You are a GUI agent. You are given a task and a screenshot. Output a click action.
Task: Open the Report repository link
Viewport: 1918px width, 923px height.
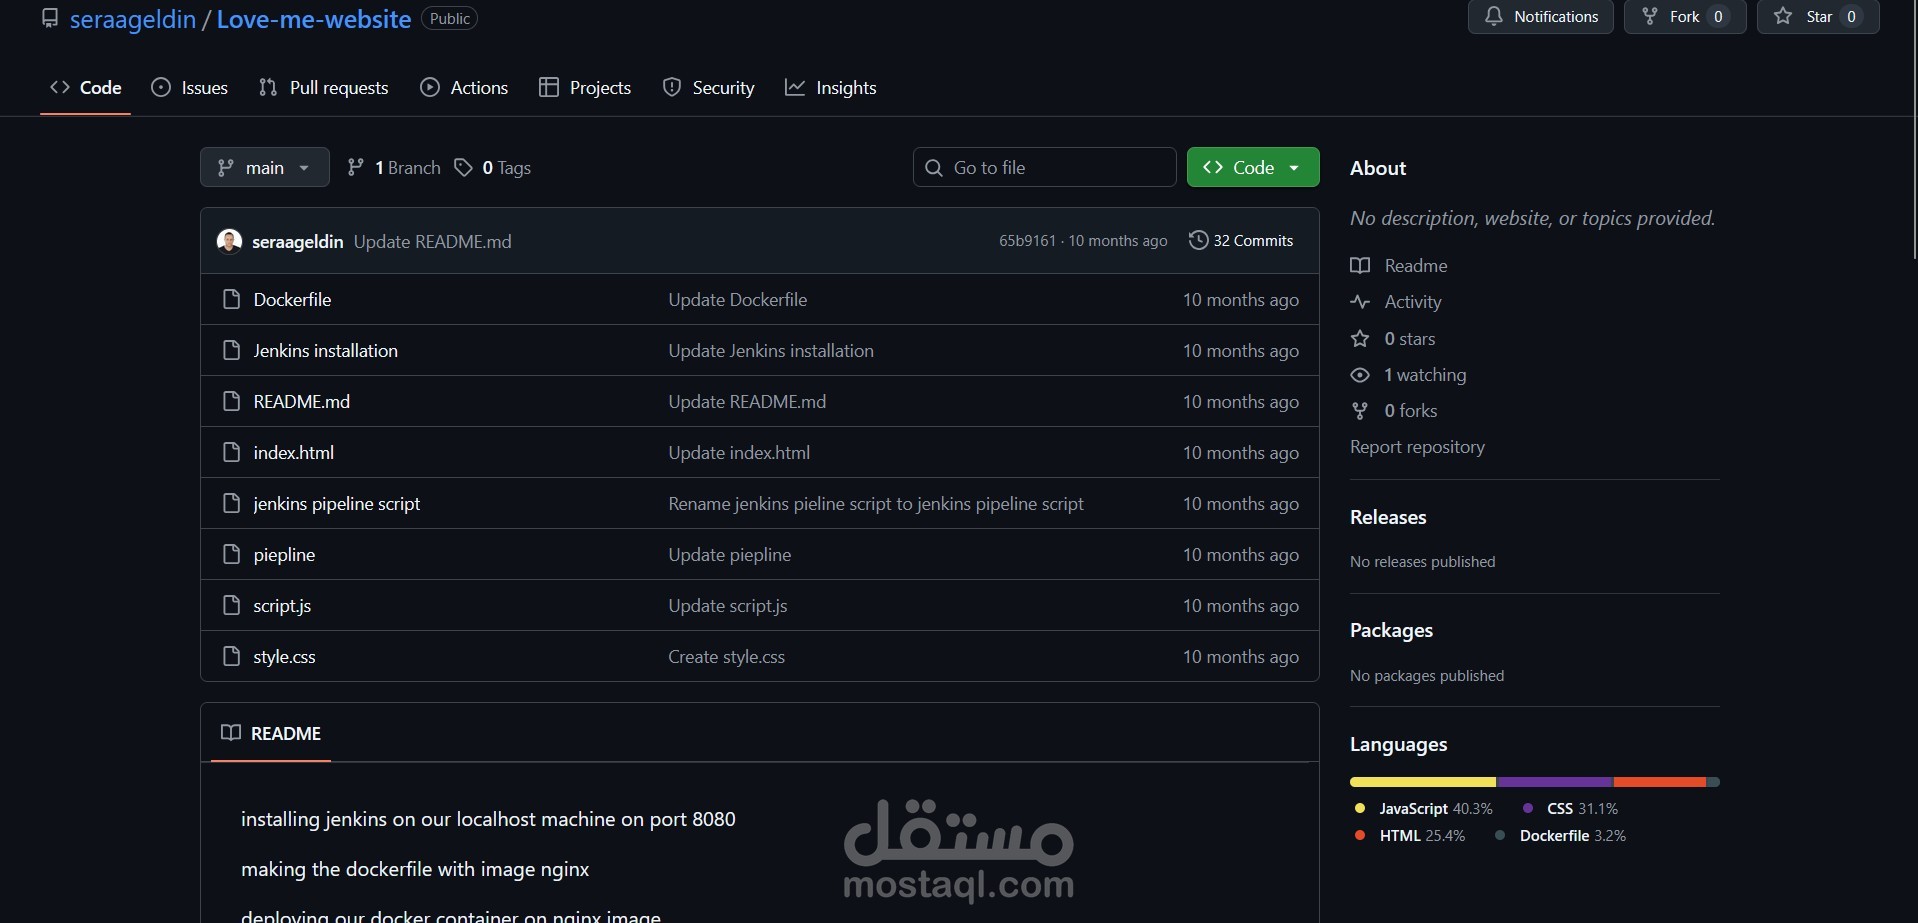point(1417,447)
